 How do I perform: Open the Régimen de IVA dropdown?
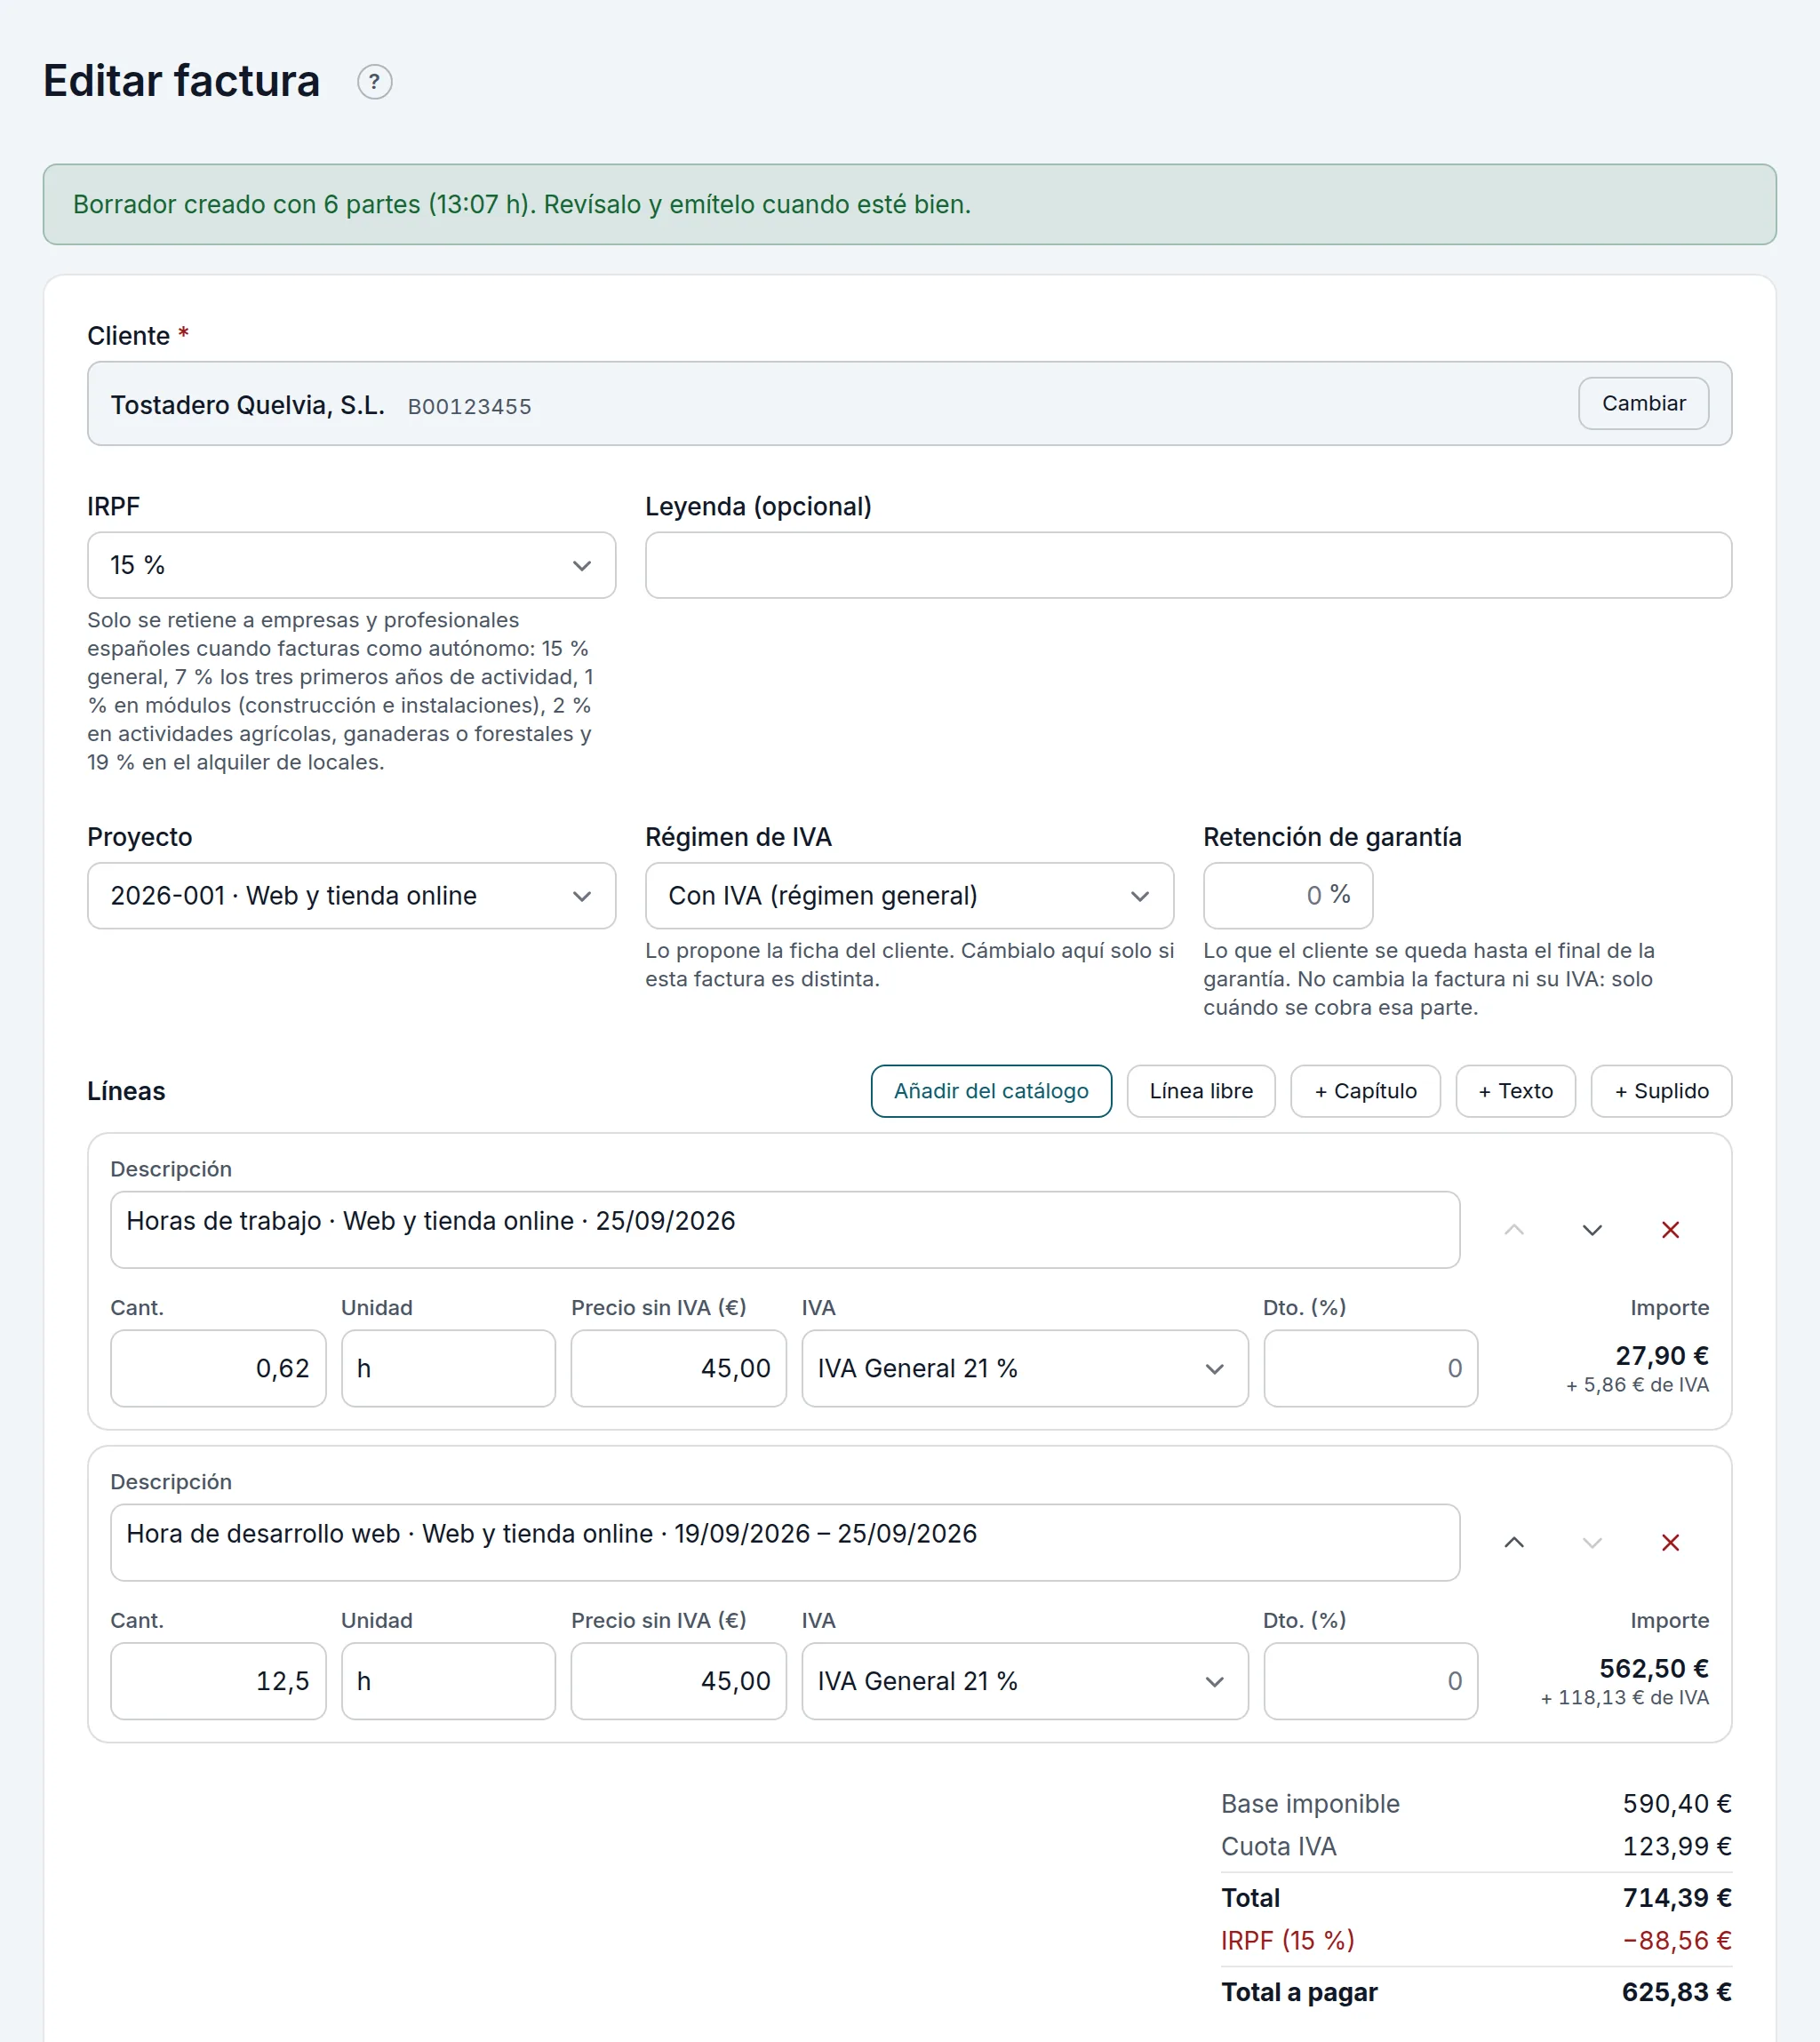(909, 896)
